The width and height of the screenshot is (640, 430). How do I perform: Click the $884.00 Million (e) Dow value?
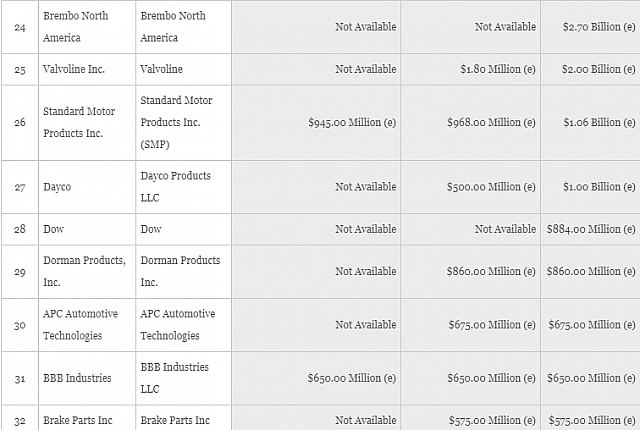(x=591, y=229)
